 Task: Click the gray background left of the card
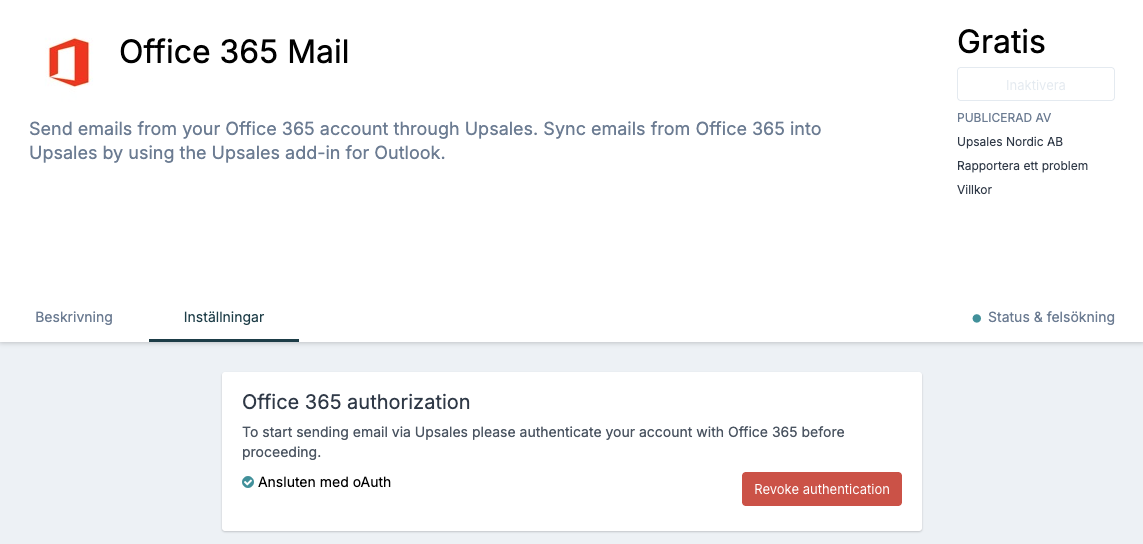[109, 445]
